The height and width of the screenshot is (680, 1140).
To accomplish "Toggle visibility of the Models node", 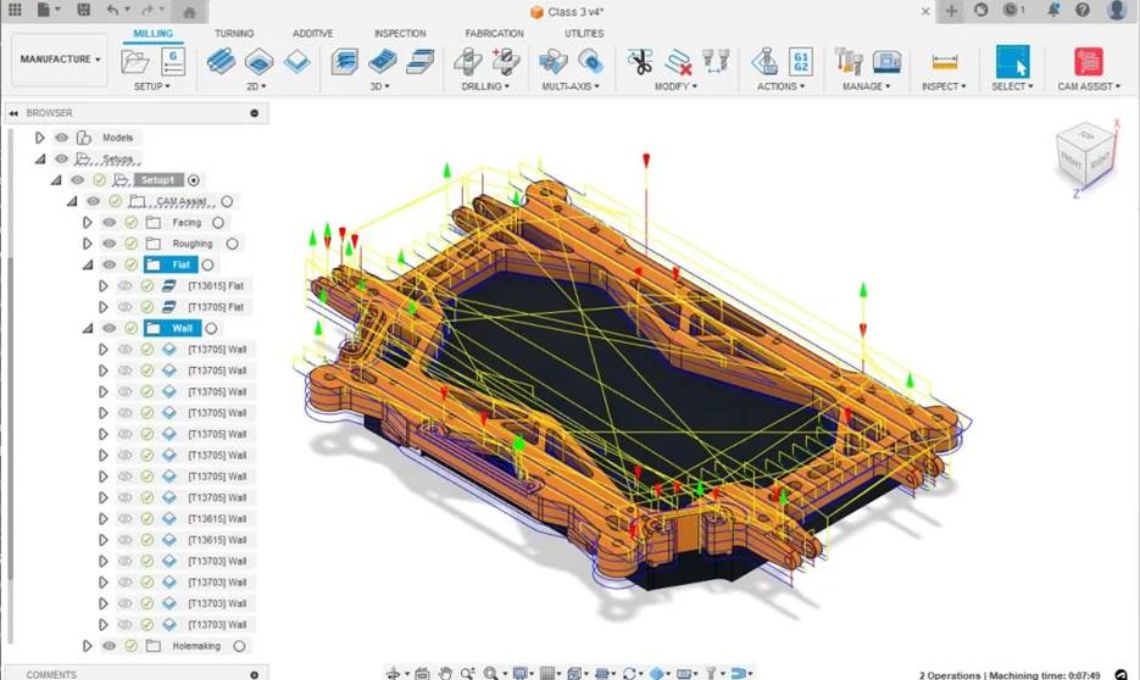I will coord(62,138).
